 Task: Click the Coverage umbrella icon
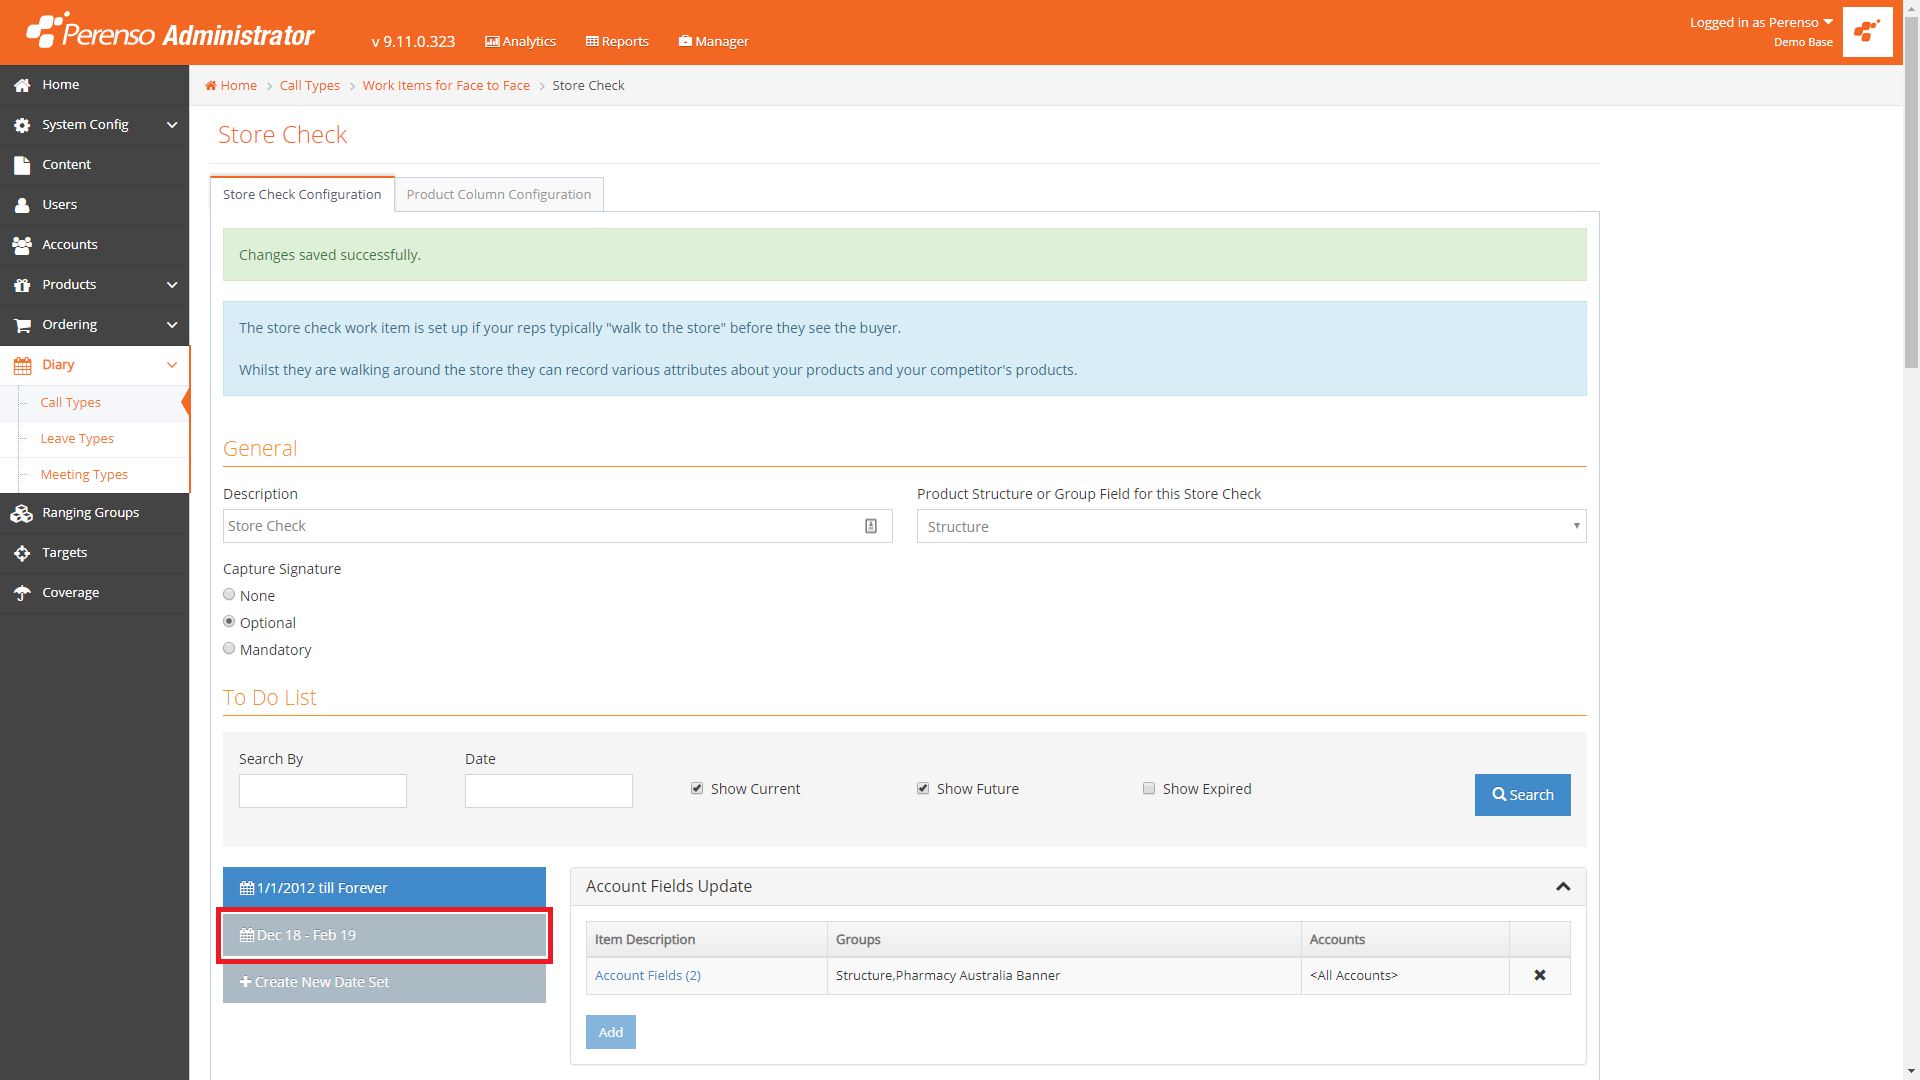tap(22, 593)
